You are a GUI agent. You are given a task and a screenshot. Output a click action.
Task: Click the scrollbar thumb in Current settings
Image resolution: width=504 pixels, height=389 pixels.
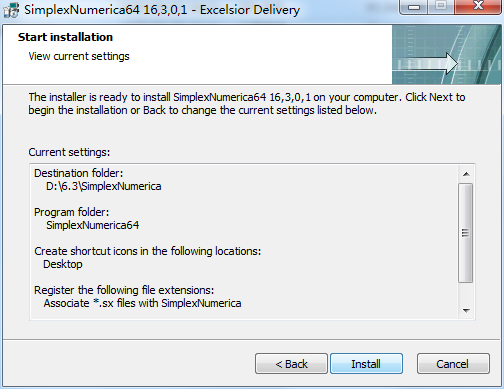tap(466, 233)
